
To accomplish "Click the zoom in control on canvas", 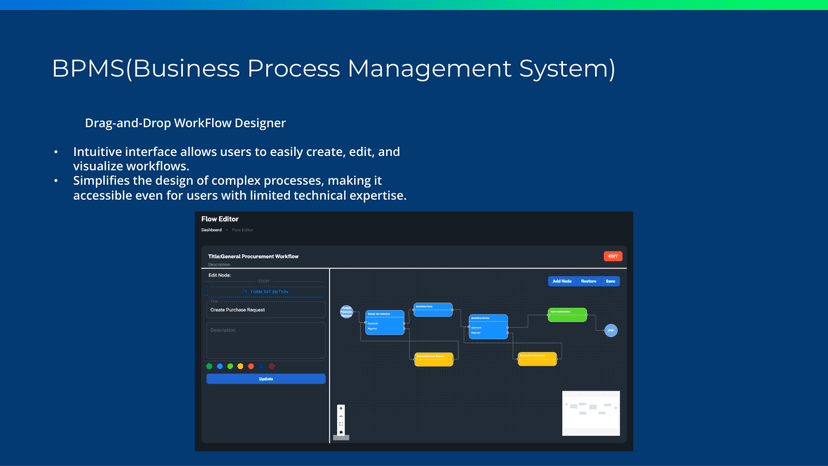I will point(341,409).
